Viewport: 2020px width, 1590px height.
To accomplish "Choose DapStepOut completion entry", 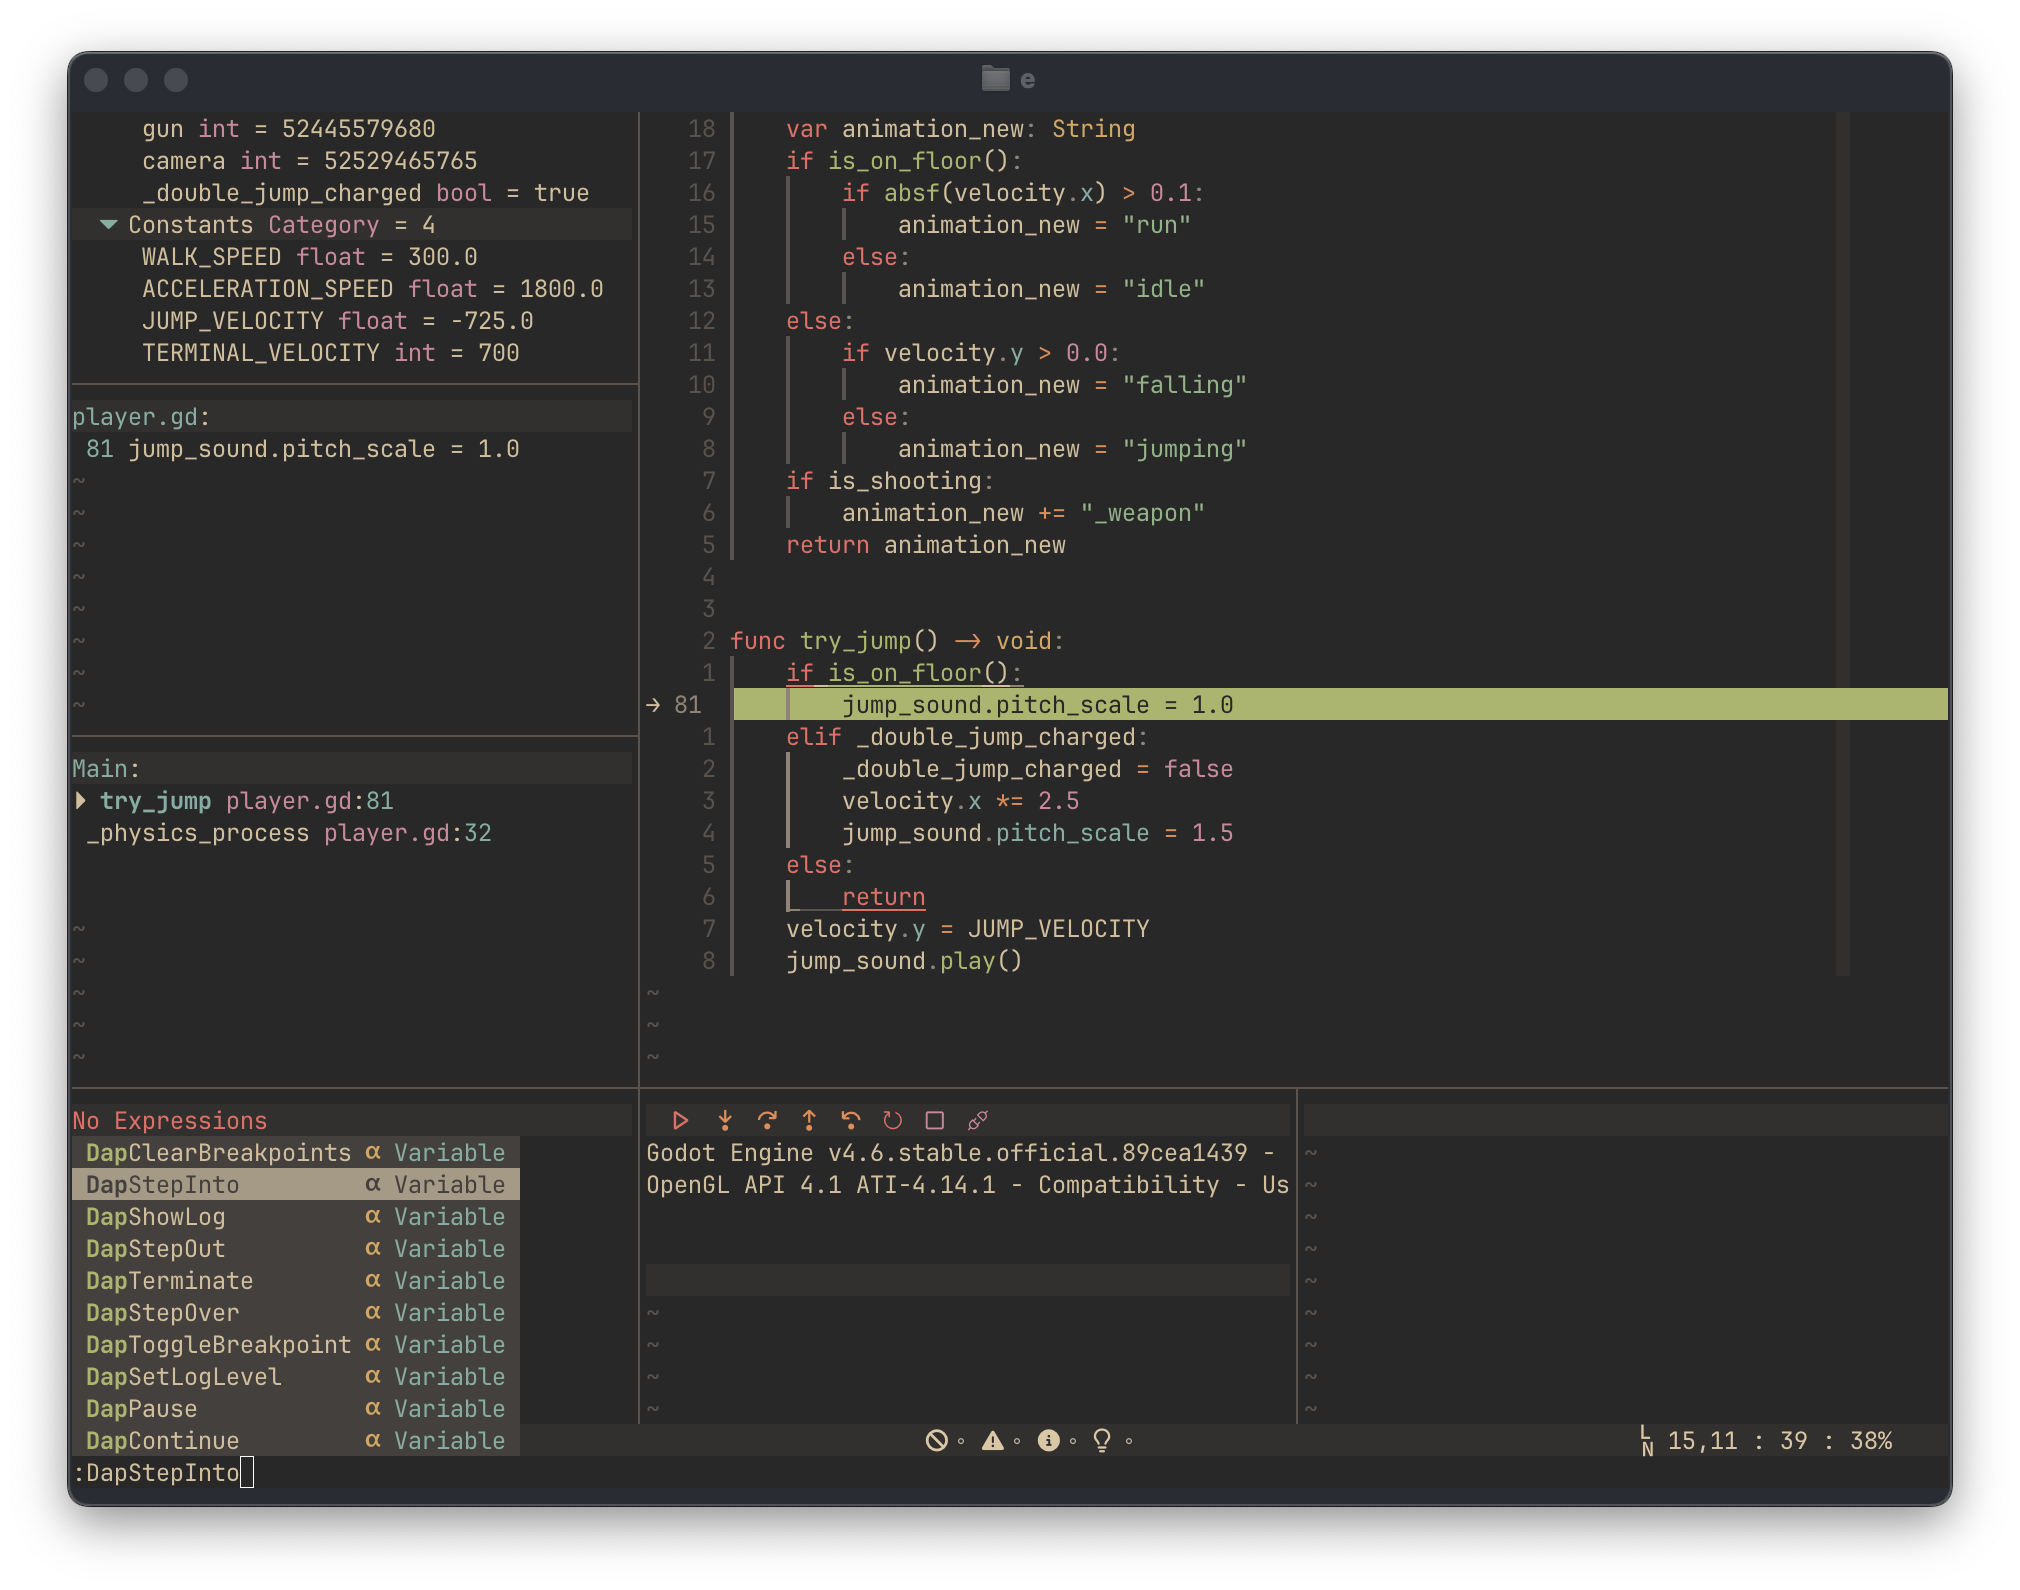I will (x=296, y=1248).
